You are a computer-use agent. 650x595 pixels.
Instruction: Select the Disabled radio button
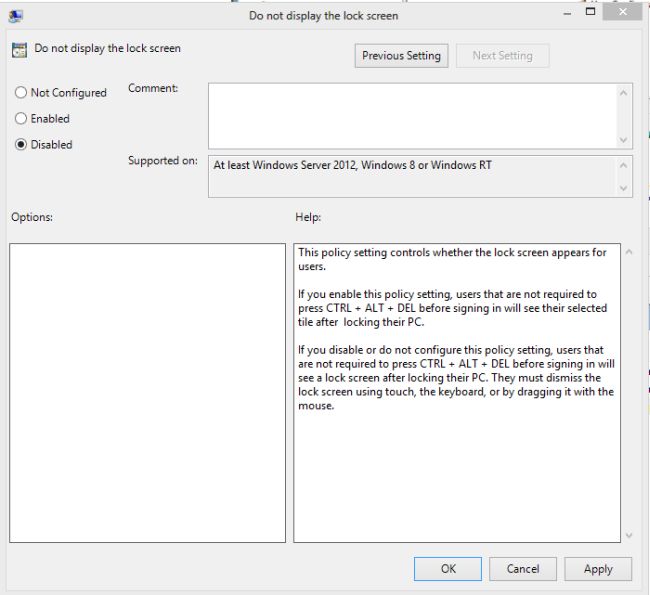21,145
